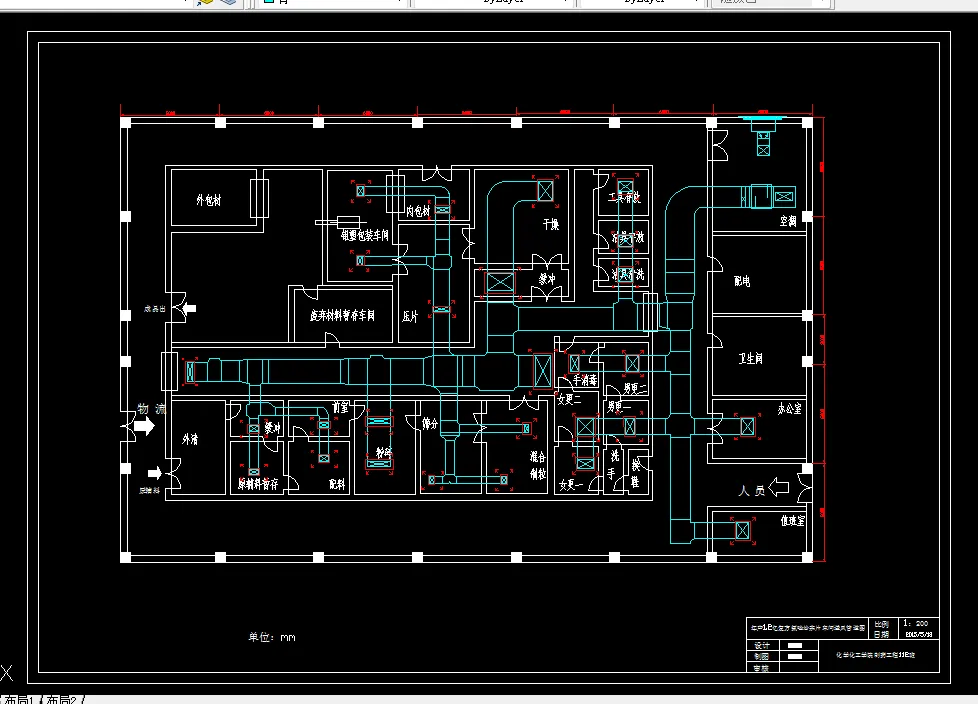Select the 外清 room label

[190, 440]
